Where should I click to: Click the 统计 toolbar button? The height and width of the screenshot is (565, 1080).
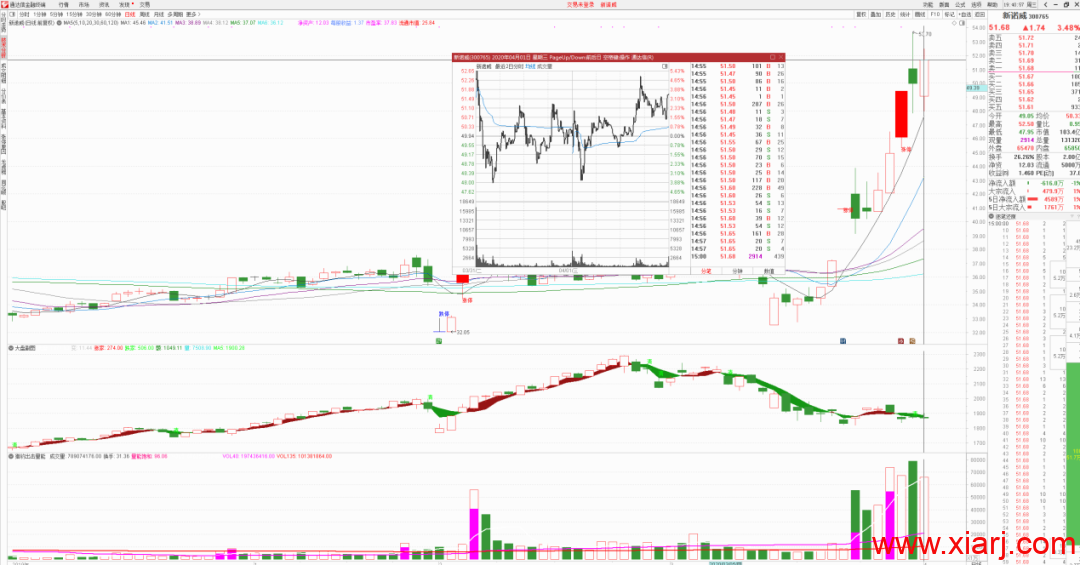[905, 14]
